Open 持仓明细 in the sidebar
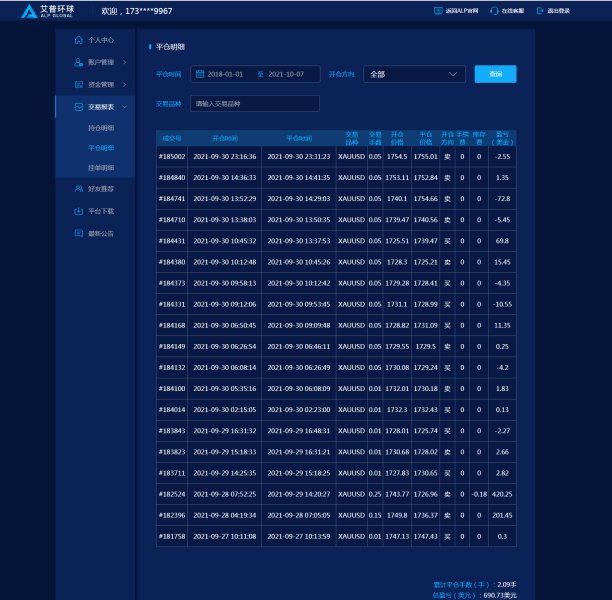The image size is (612, 600). click(101, 128)
